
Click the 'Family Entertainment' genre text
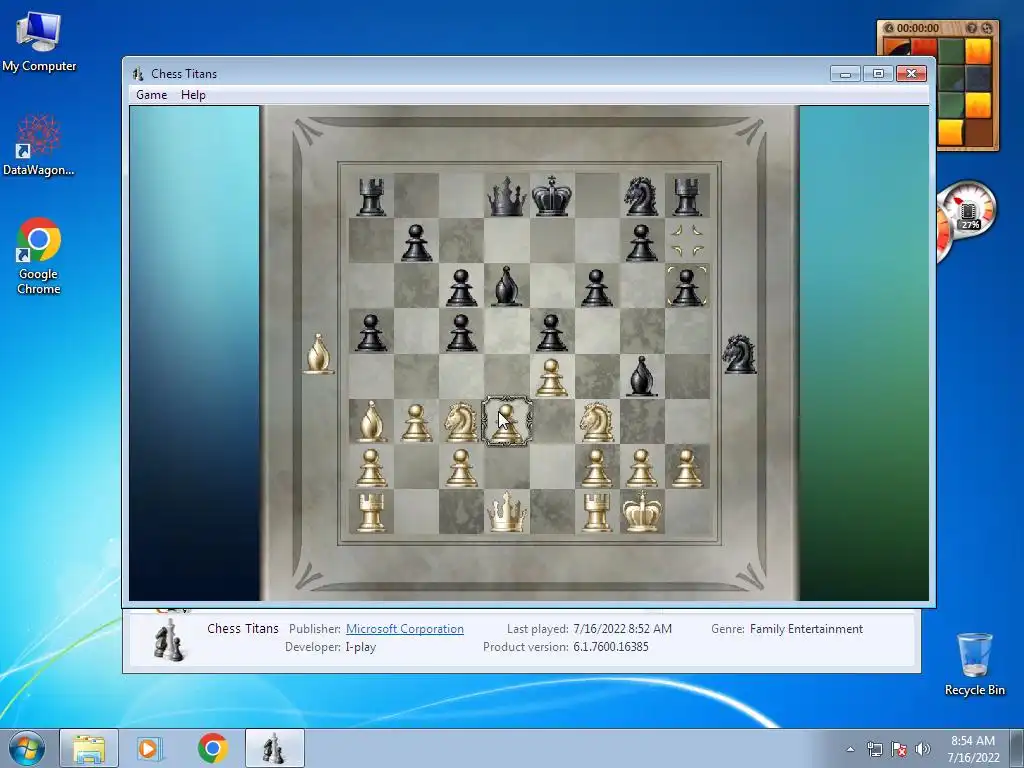806,628
